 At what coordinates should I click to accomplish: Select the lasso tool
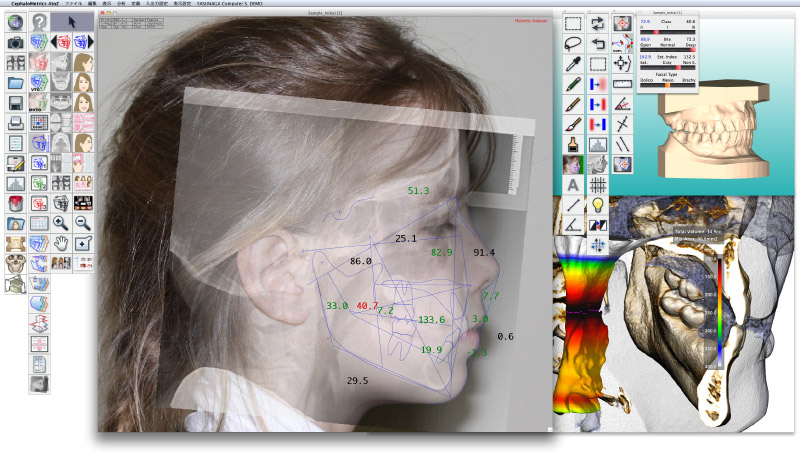(x=573, y=43)
